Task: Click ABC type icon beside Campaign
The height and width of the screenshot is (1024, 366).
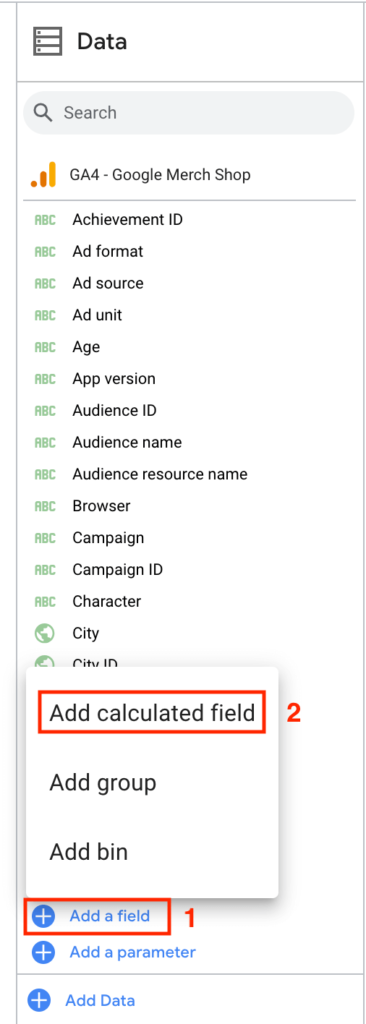Action: (45, 538)
